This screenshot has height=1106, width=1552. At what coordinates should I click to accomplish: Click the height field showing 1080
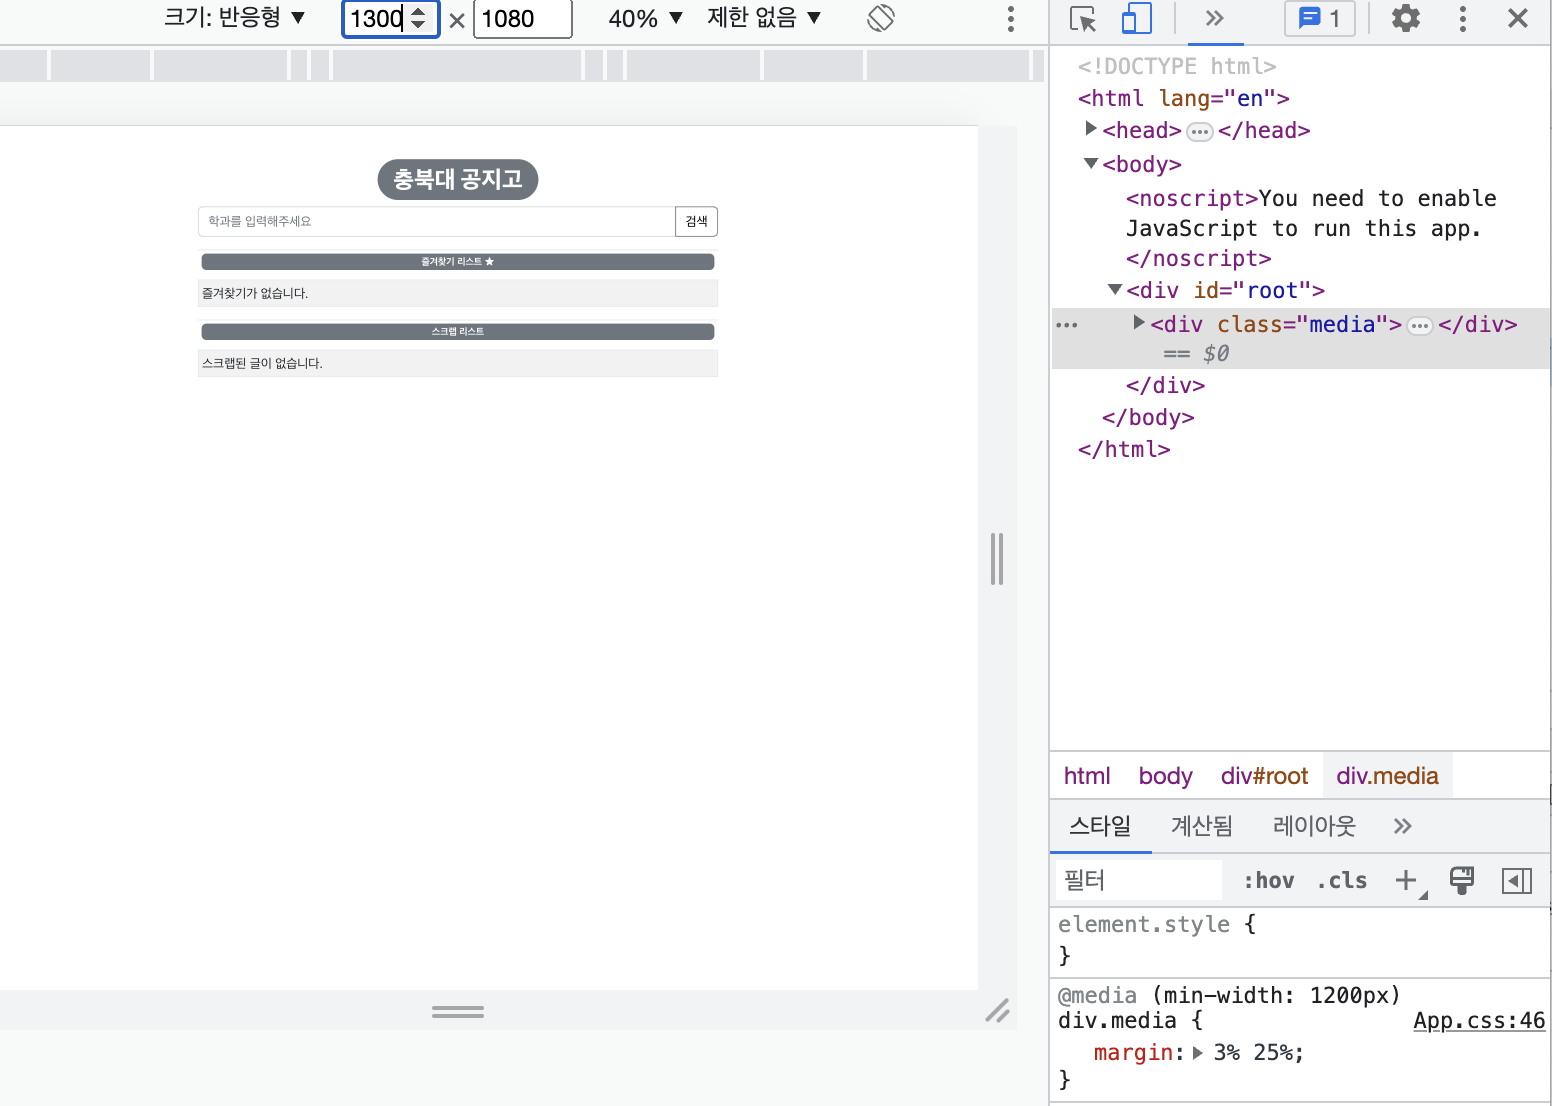pyautogui.click(x=522, y=19)
